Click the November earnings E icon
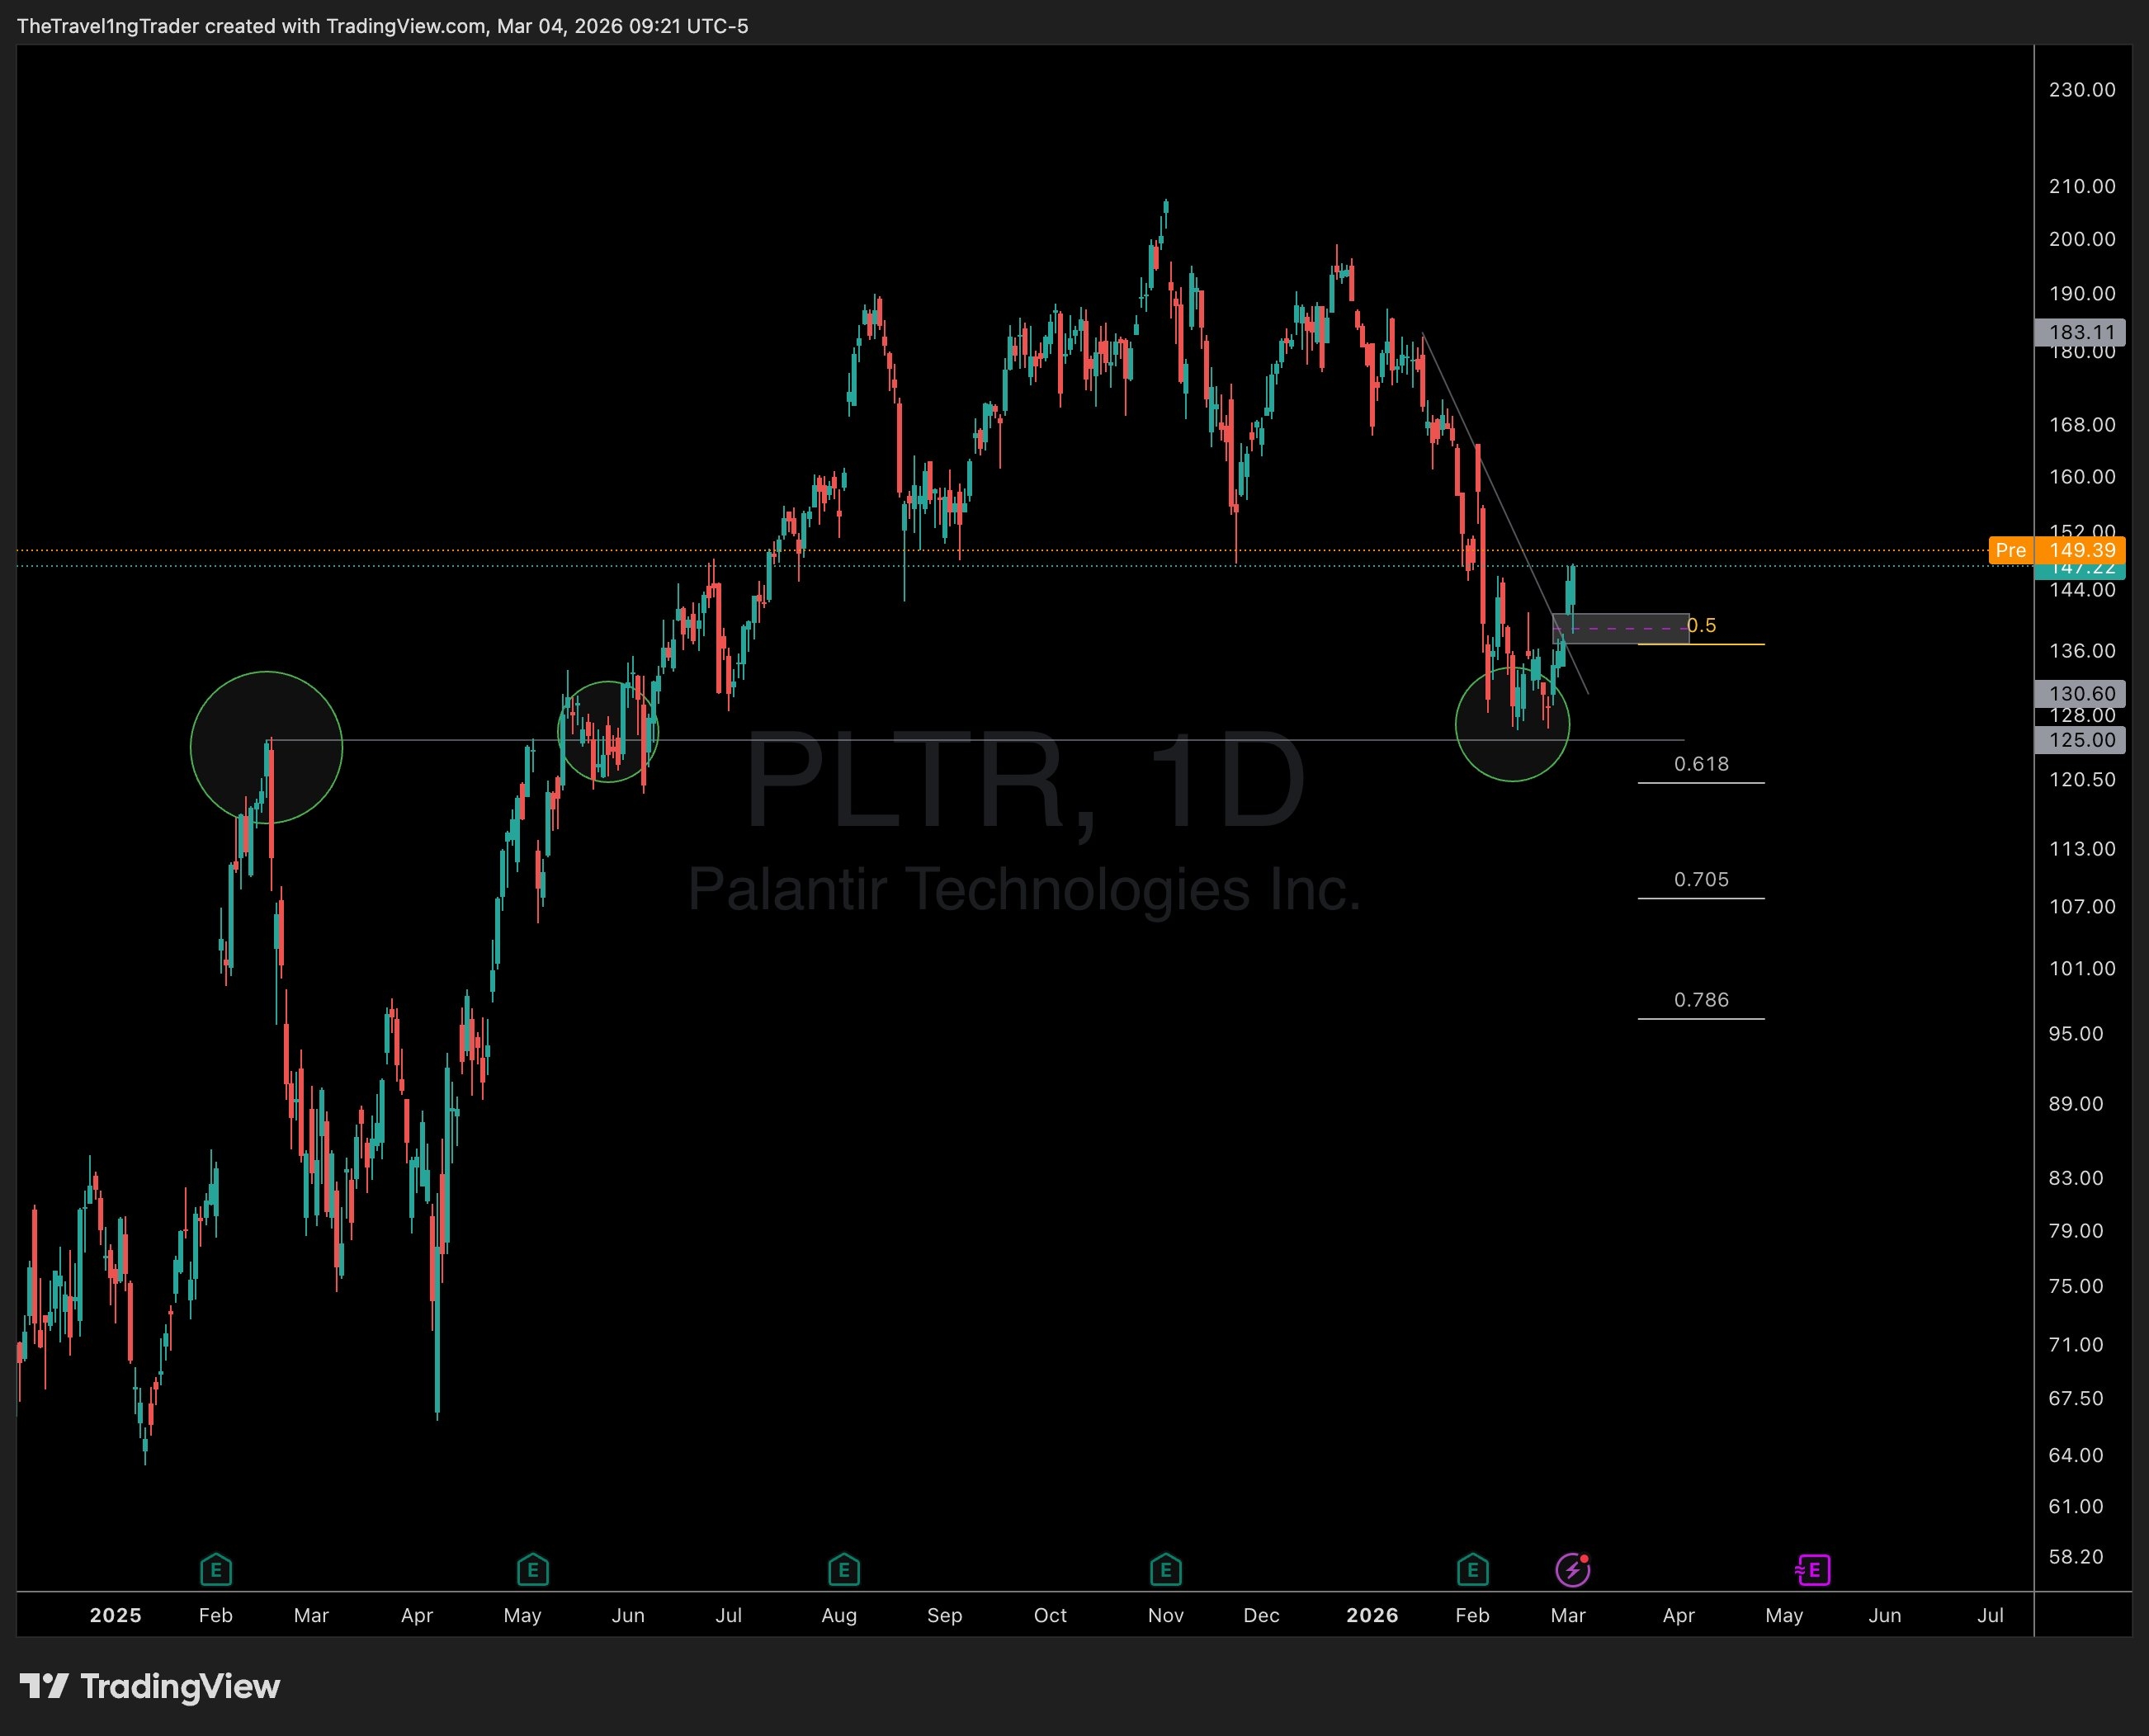The image size is (2149, 1736). click(1166, 1570)
